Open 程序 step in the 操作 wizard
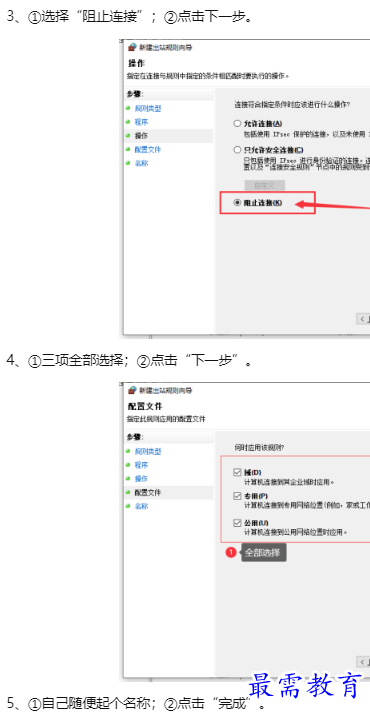 pyautogui.click(x=141, y=122)
